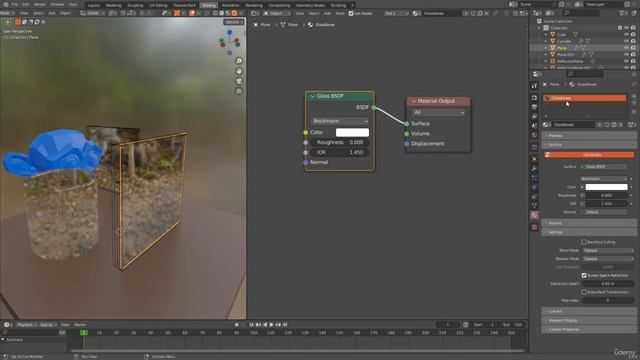This screenshot has height=360, width=640.
Task: Switch to the Geometry Nodes workspace tab
Action: (x=310, y=5)
